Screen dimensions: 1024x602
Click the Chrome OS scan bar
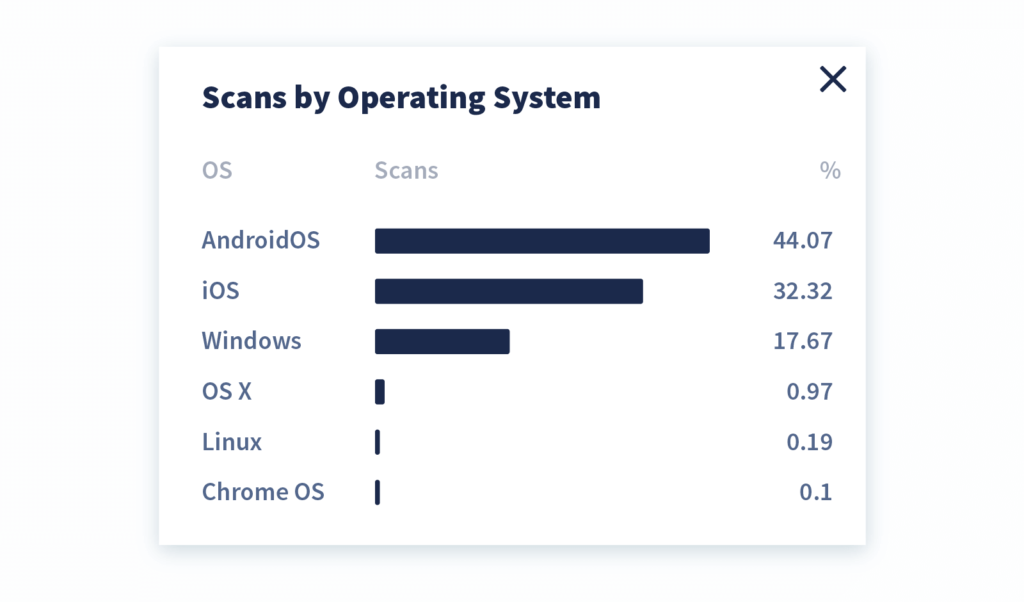coord(378,492)
